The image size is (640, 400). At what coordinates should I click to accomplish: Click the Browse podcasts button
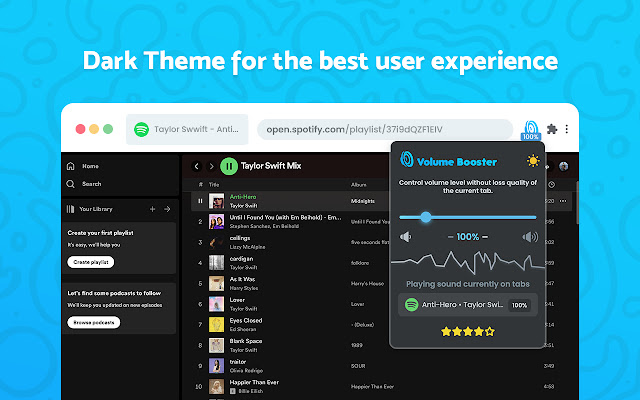[x=93, y=322]
